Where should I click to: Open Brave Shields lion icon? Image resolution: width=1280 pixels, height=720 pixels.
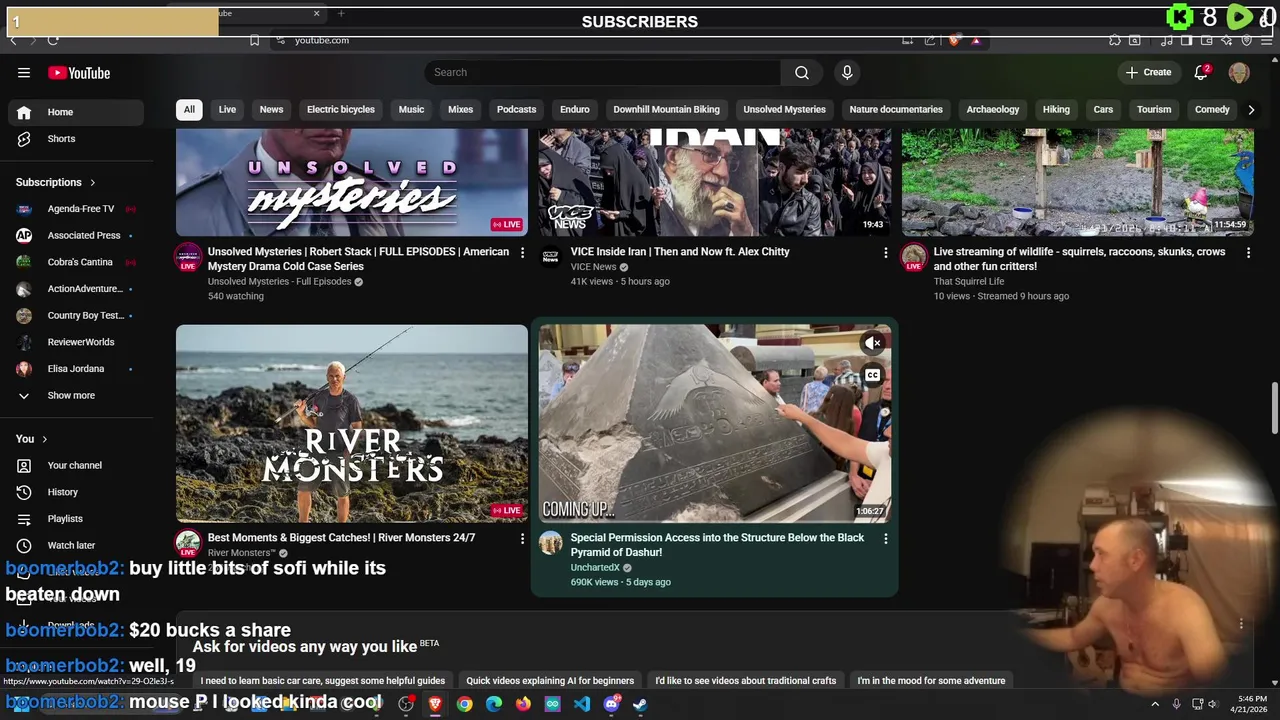click(954, 40)
